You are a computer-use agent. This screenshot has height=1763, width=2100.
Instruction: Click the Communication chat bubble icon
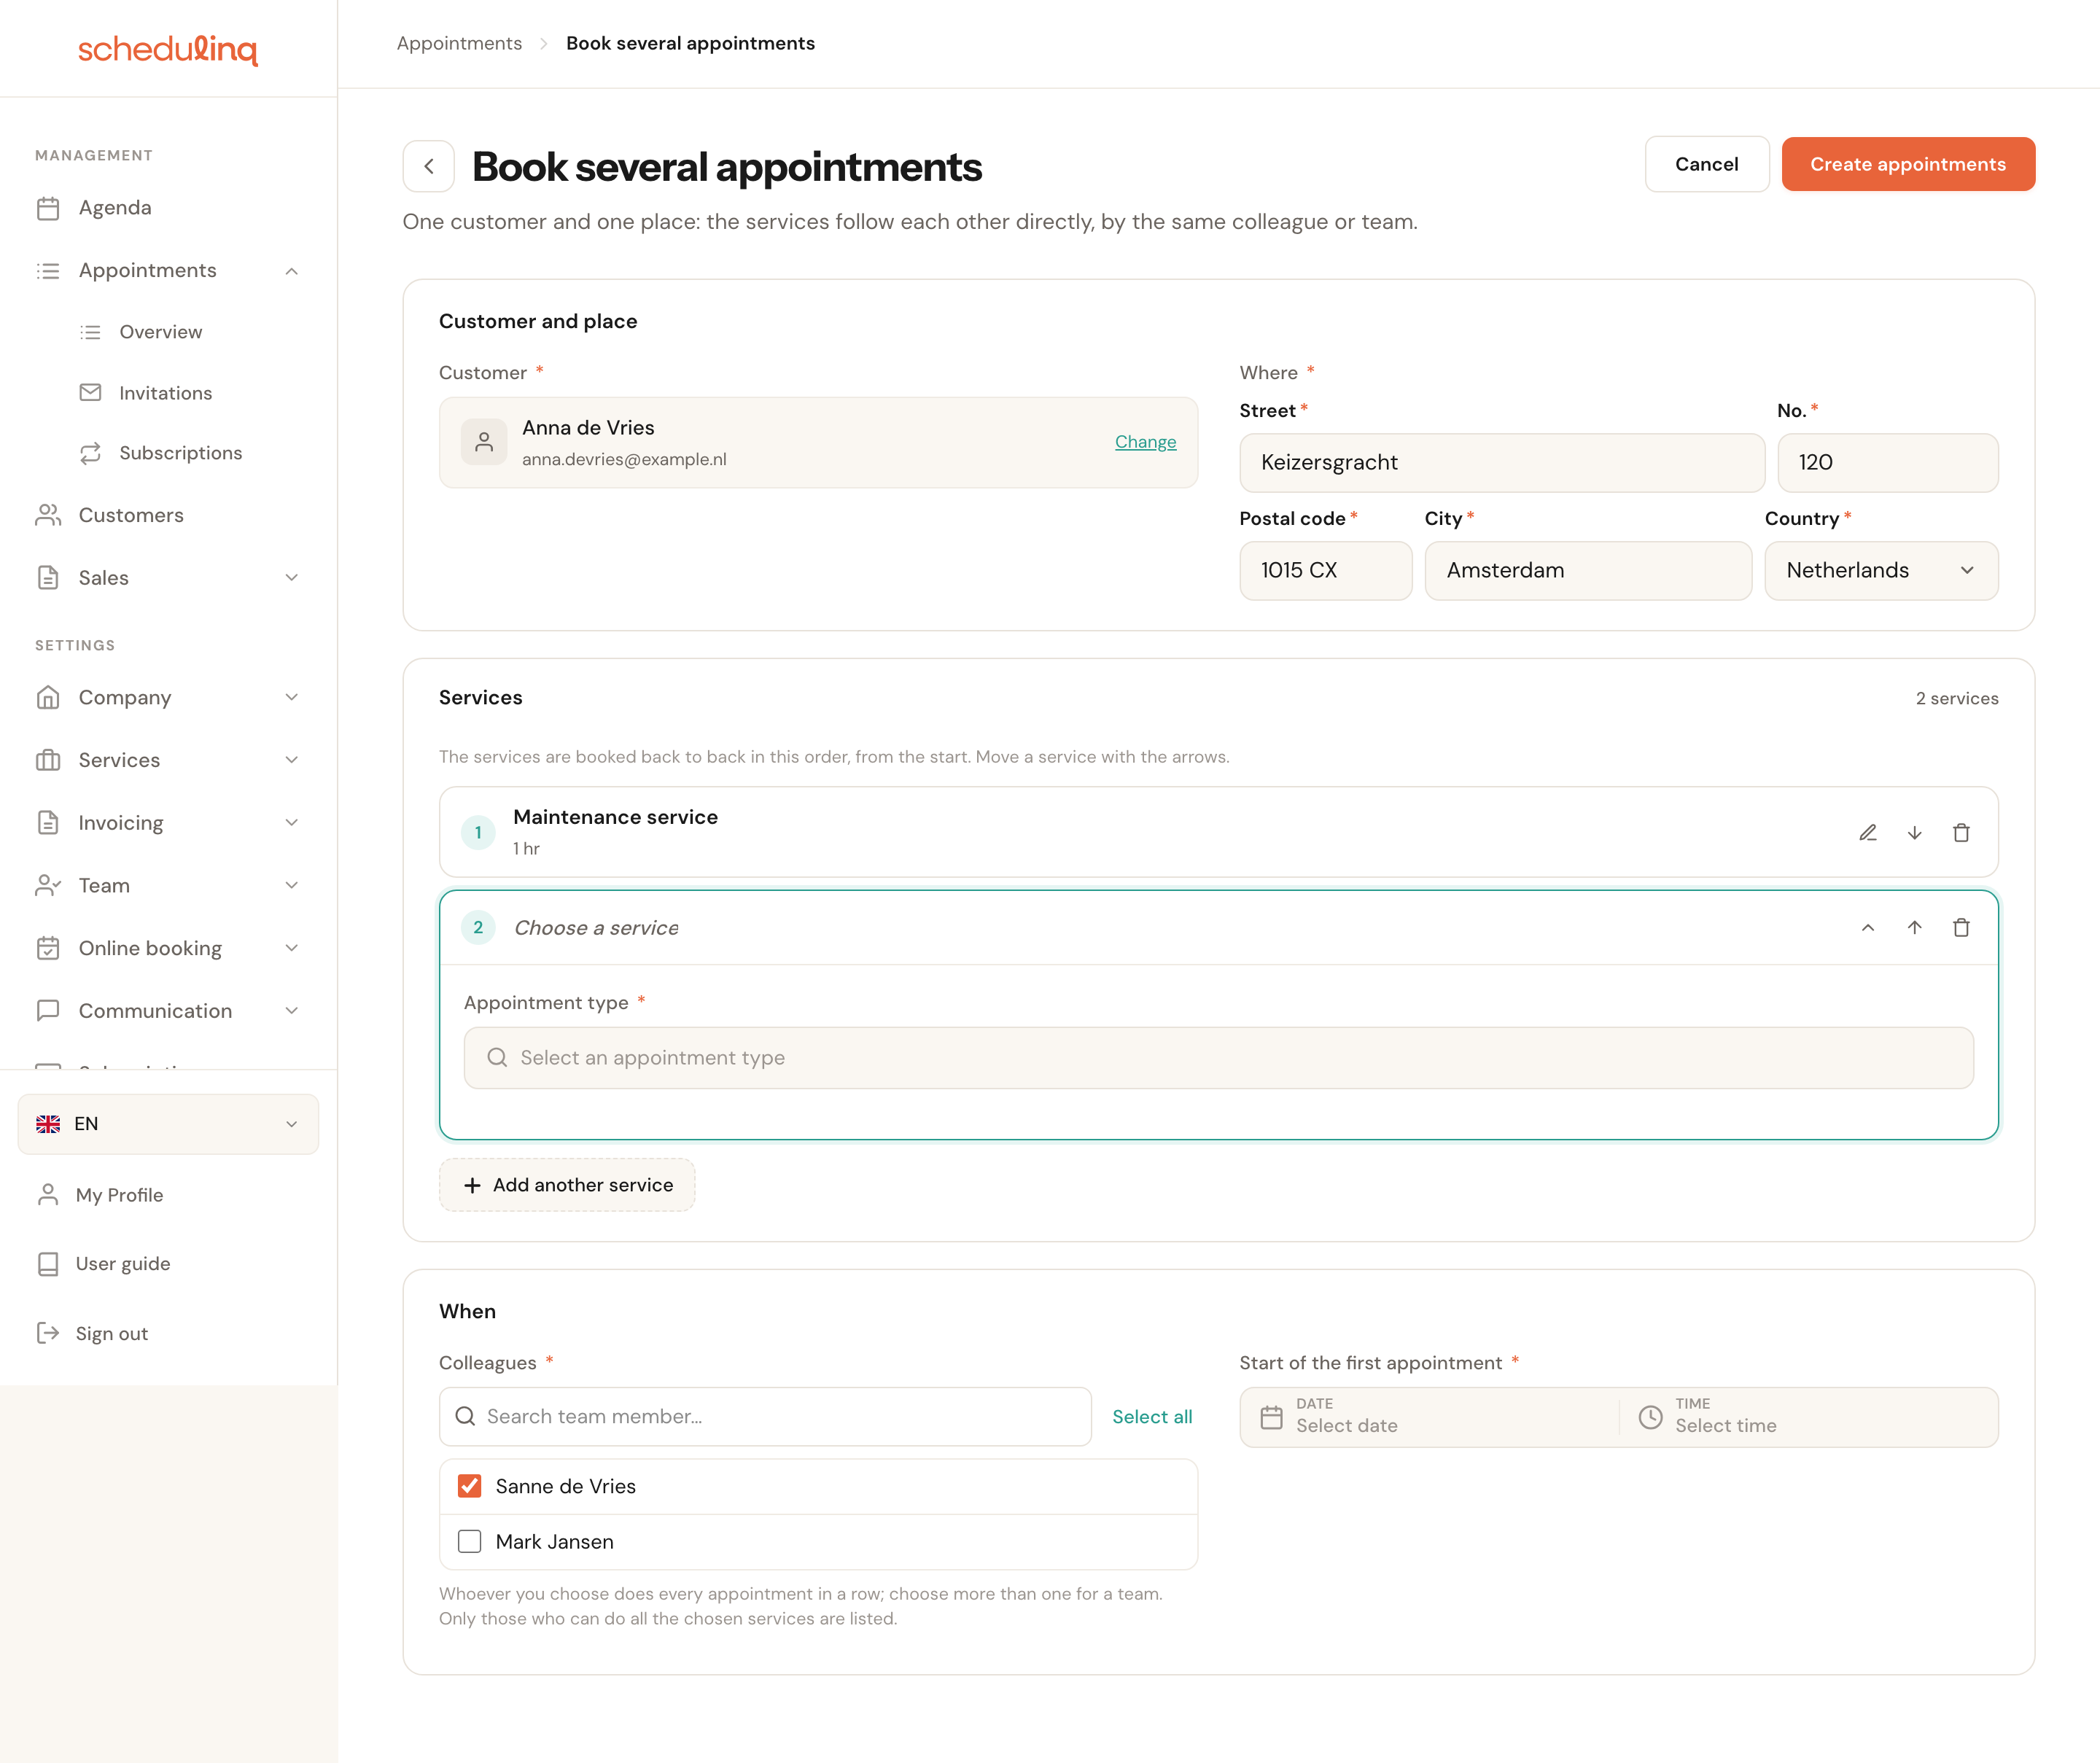coord(48,1011)
